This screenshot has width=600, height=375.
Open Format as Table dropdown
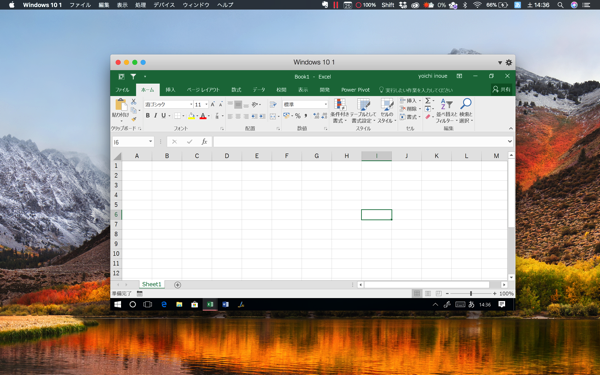(363, 111)
